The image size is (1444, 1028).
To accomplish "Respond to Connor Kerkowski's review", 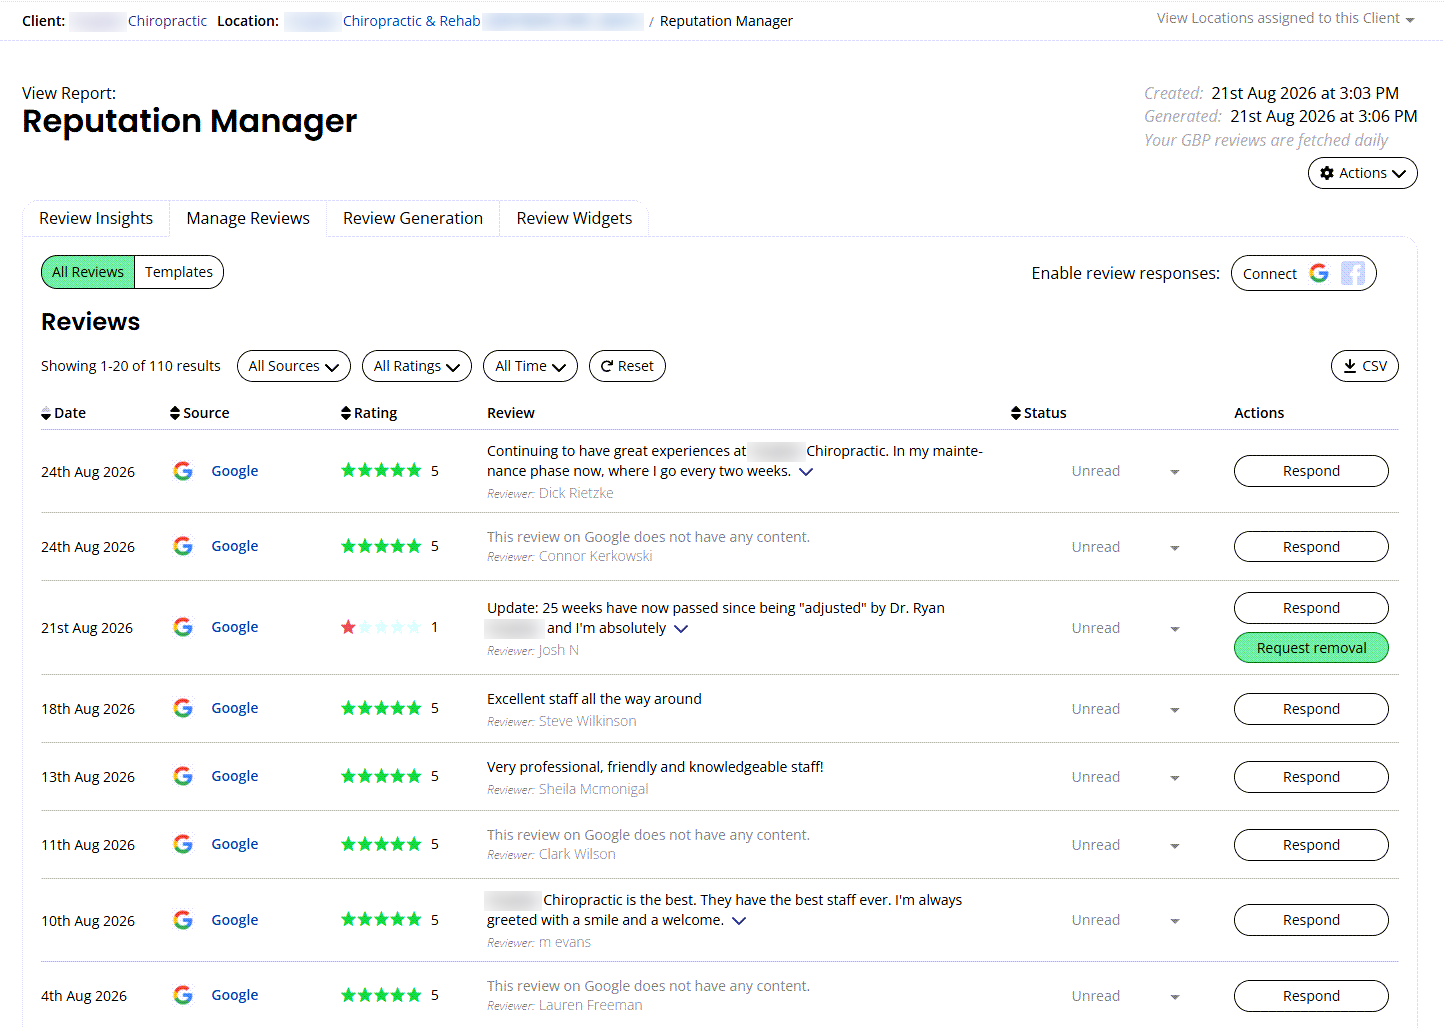I will click(1311, 547).
